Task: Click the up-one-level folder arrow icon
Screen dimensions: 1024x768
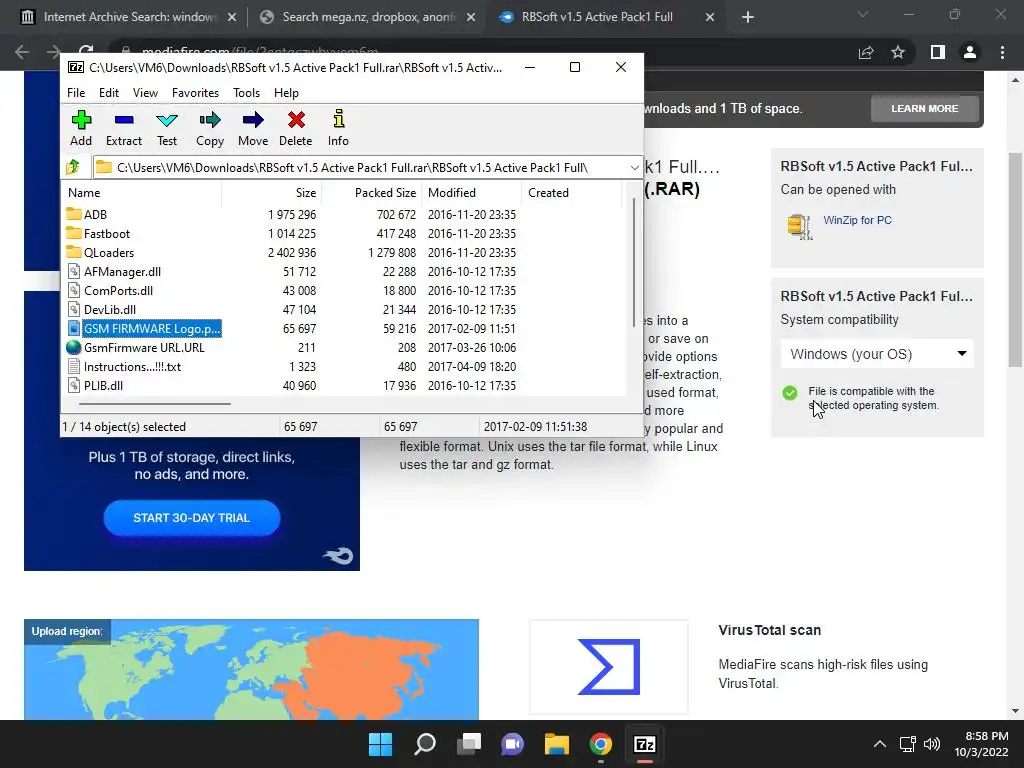Action: 73,167
